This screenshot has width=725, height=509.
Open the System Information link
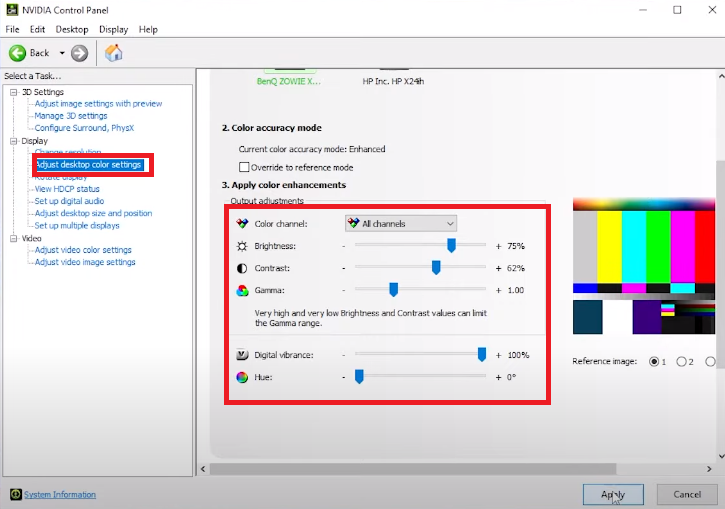[60, 494]
